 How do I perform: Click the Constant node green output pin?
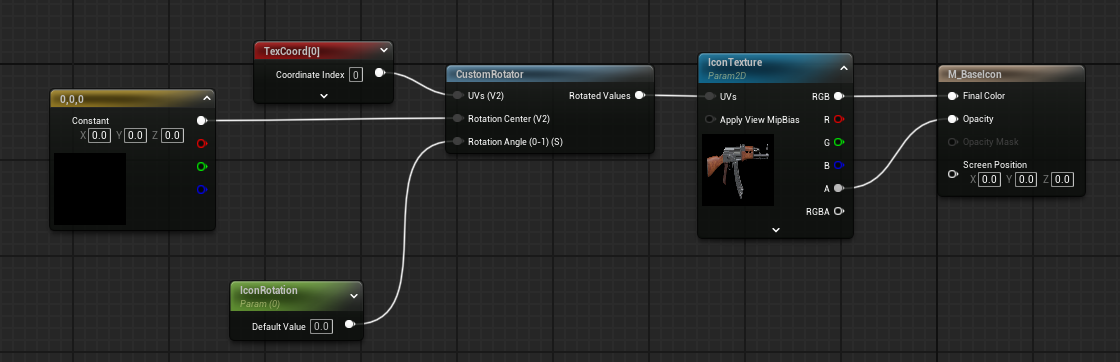pos(202,166)
